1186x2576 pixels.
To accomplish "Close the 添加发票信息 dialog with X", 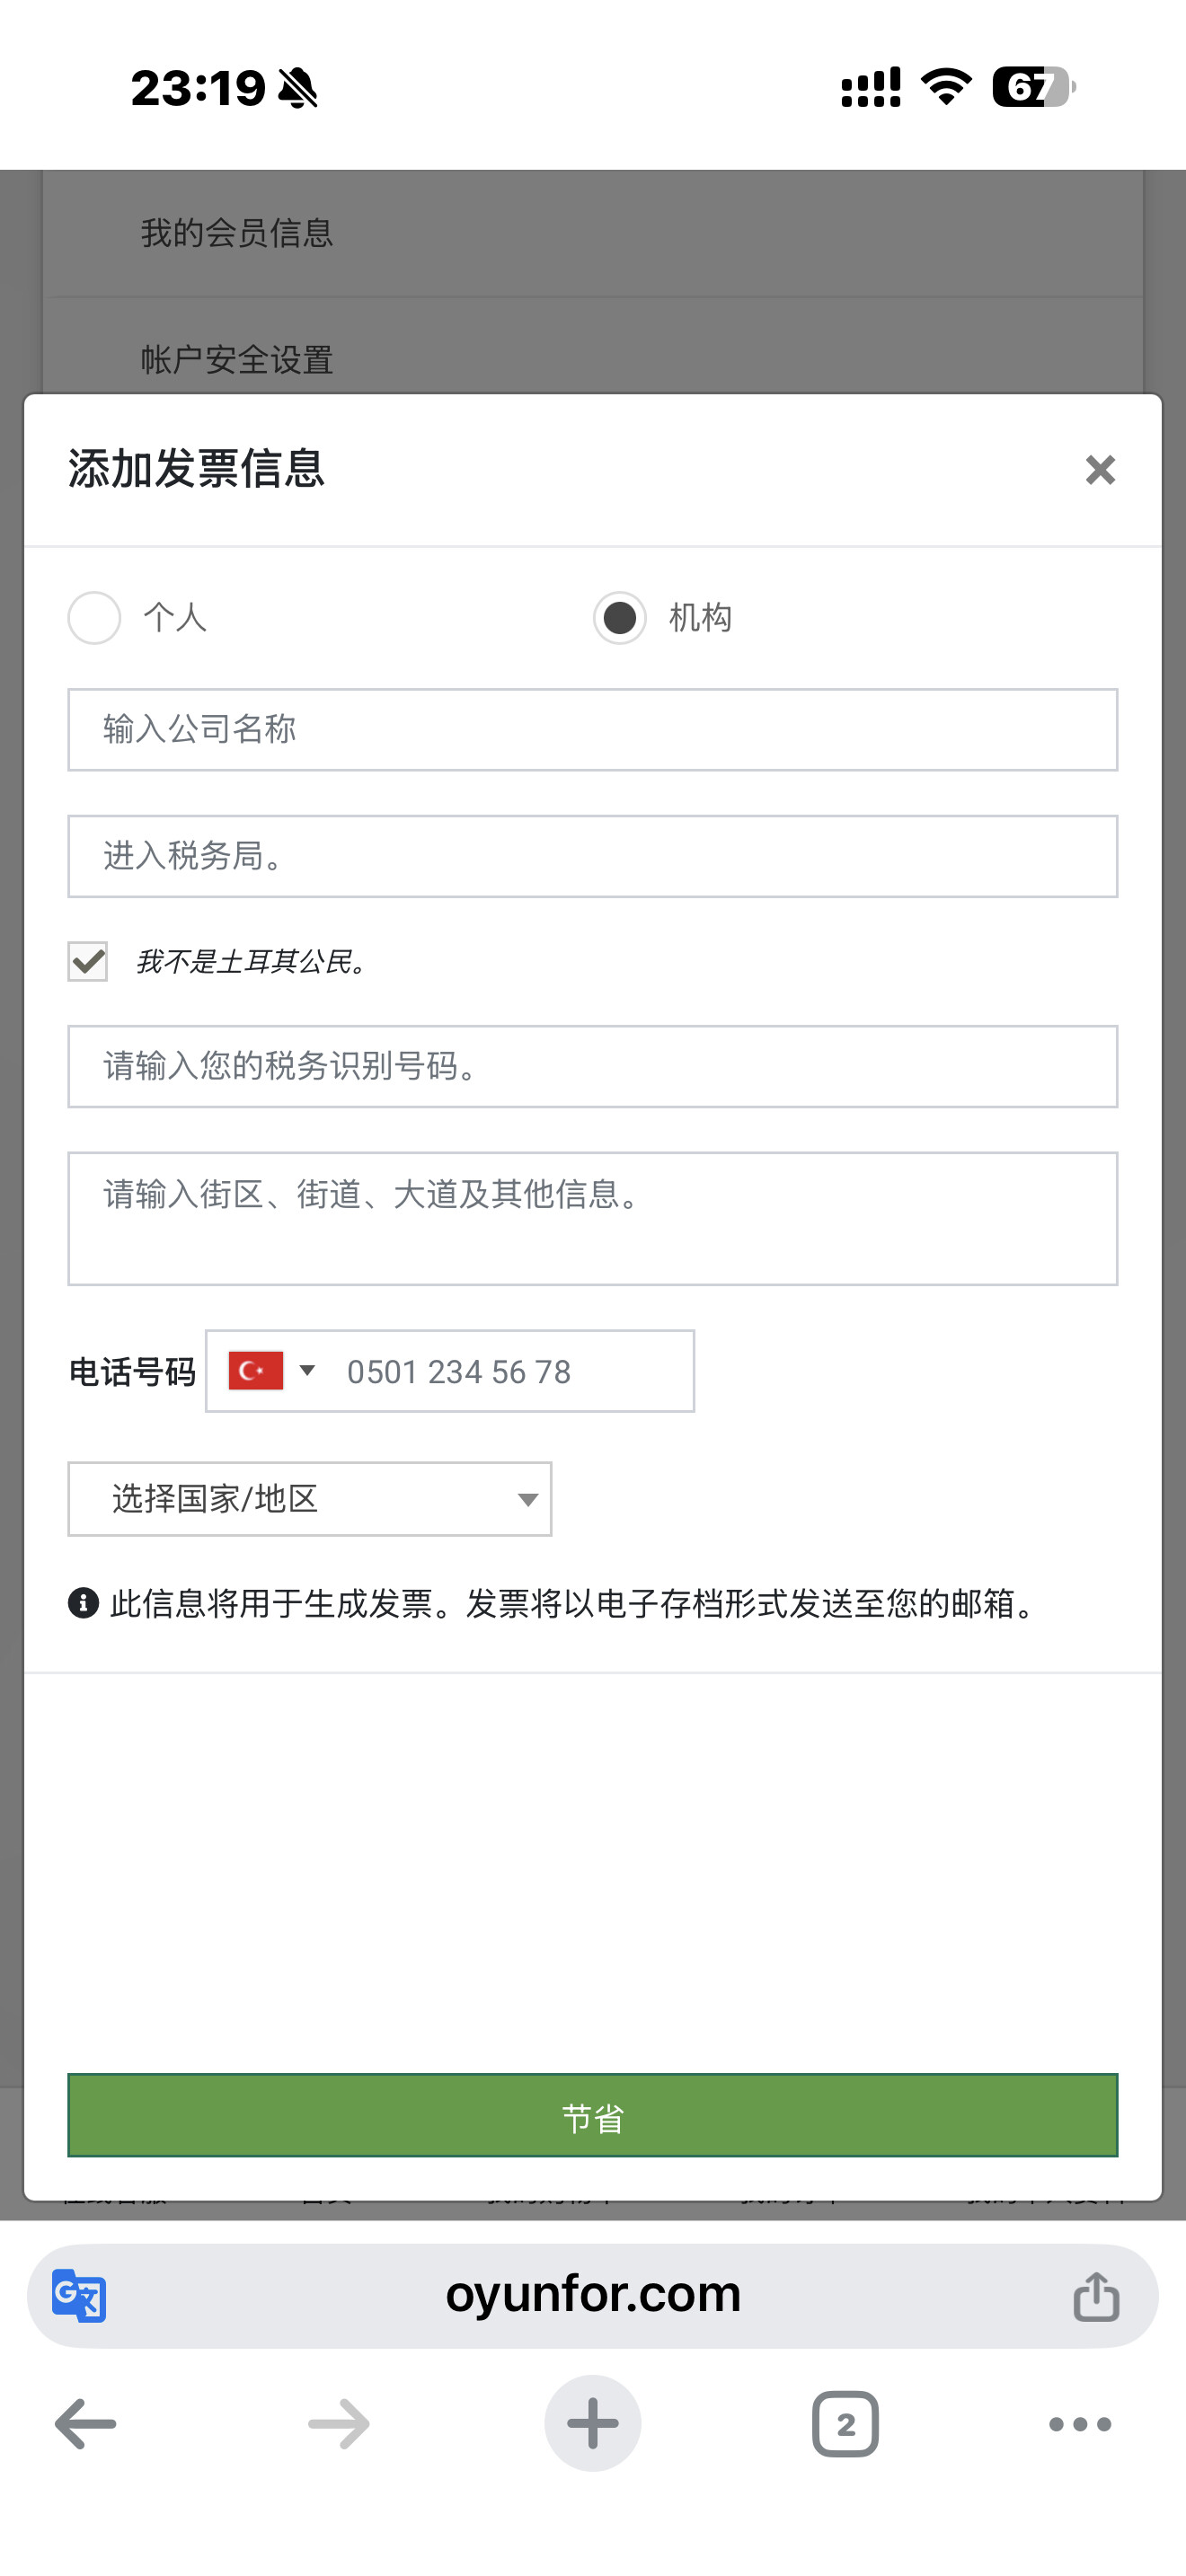I will (1100, 469).
